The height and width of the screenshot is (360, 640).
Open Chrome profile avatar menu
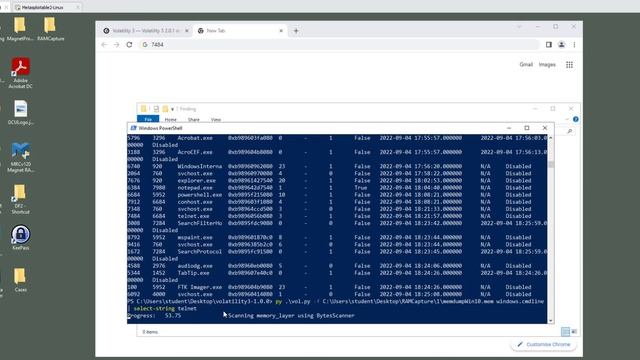[561, 44]
